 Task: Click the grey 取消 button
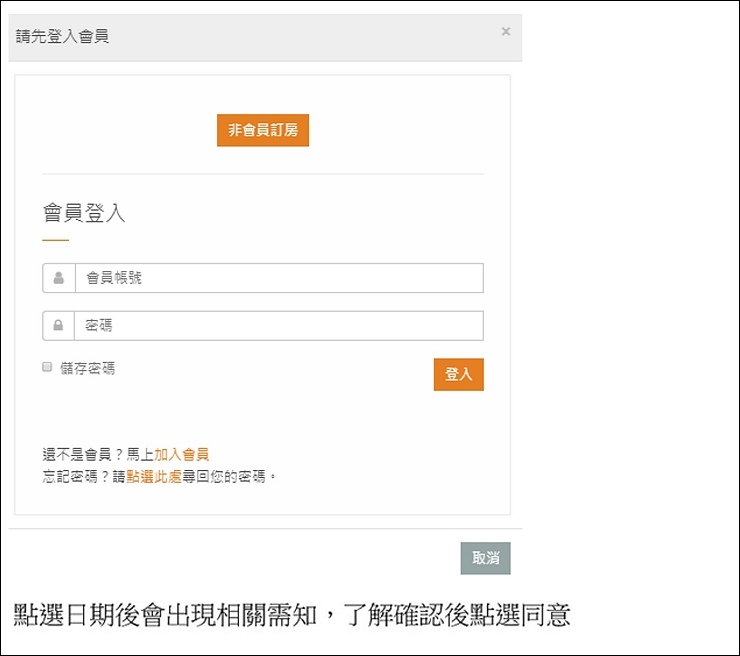click(486, 558)
